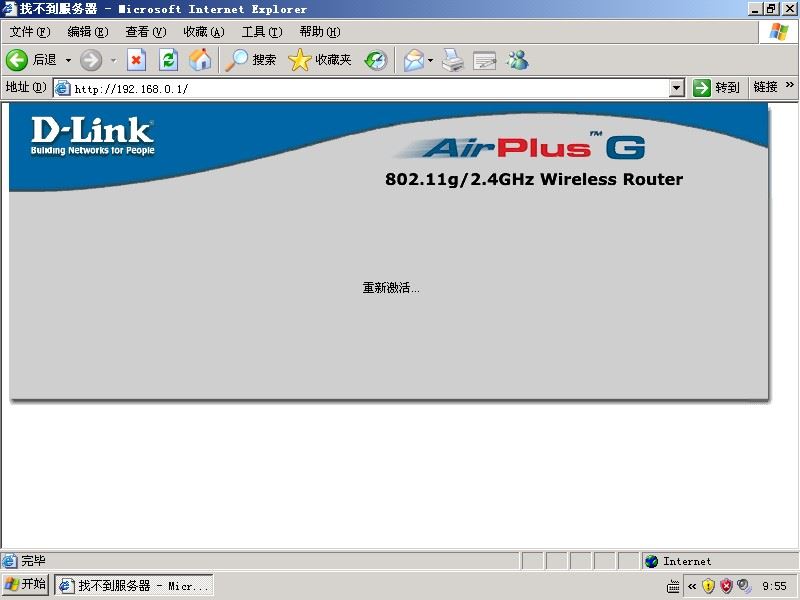Open the Messenger people icon
Image resolution: width=800 pixels, height=600 pixels.
(x=517, y=60)
